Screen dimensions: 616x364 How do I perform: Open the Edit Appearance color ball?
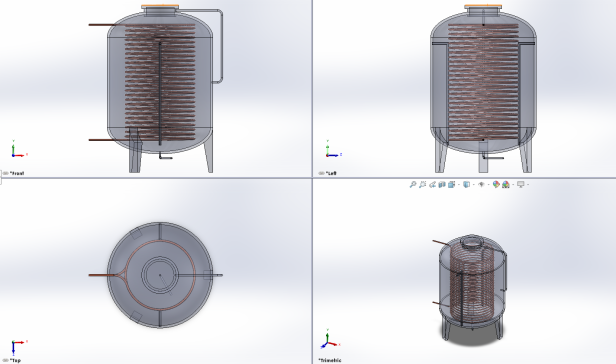[496, 184]
